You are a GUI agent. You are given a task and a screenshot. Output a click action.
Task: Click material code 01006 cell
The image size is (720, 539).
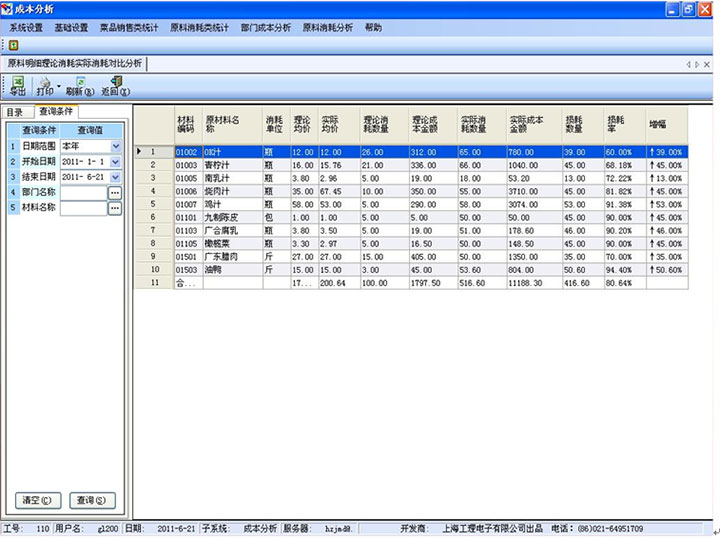(x=188, y=191)
